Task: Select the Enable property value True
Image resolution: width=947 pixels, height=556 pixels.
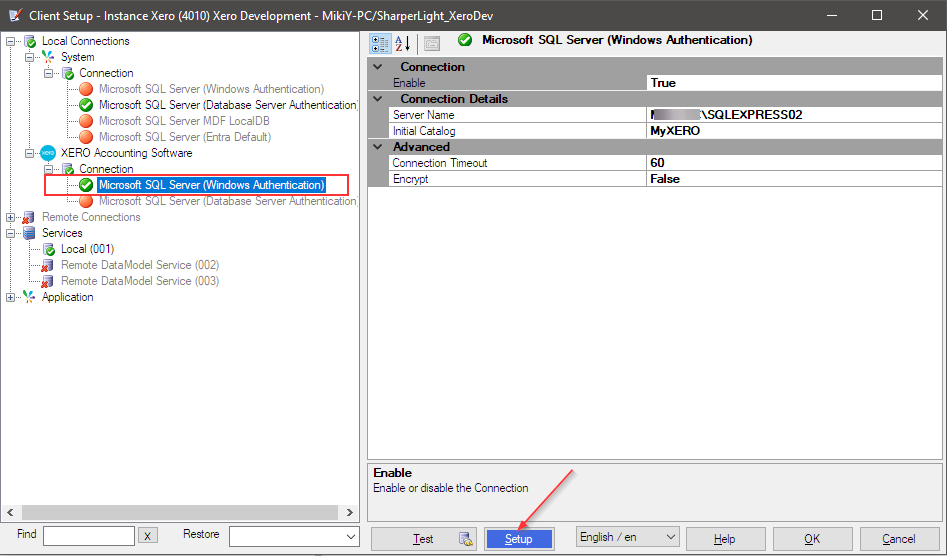Action: click(x=794, y=83)
